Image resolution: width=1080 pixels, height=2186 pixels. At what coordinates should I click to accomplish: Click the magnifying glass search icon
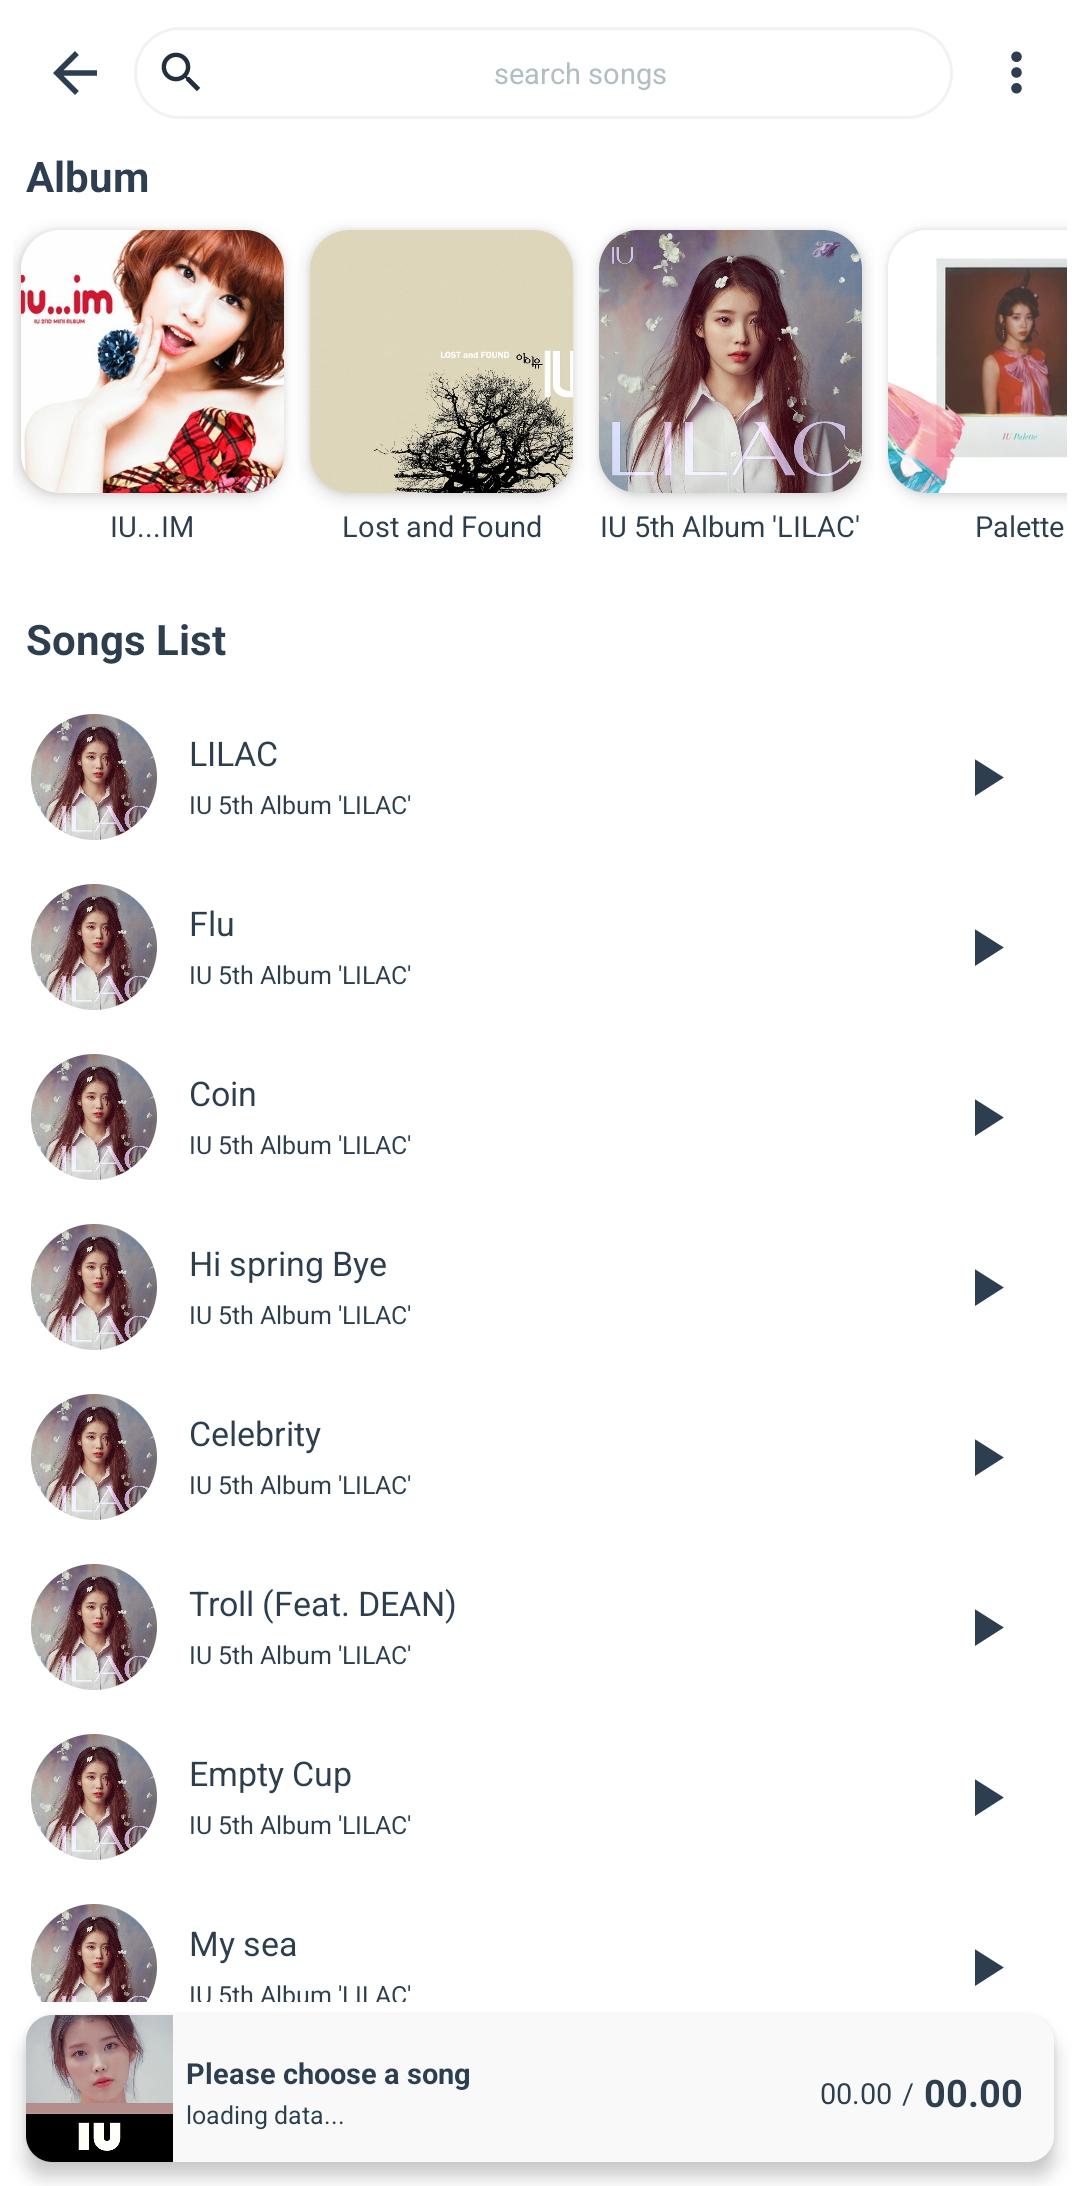[x=181, y=72]
